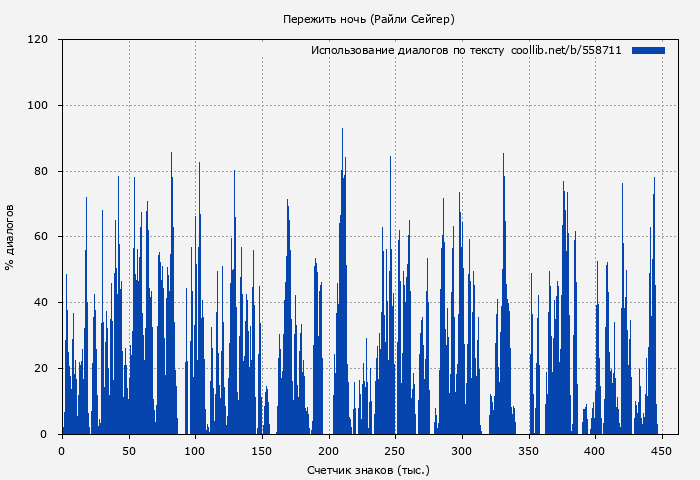Click the tallest bar peak above 90%
Viewport: 700px width, 480px height.
click(x=342, y=131)
